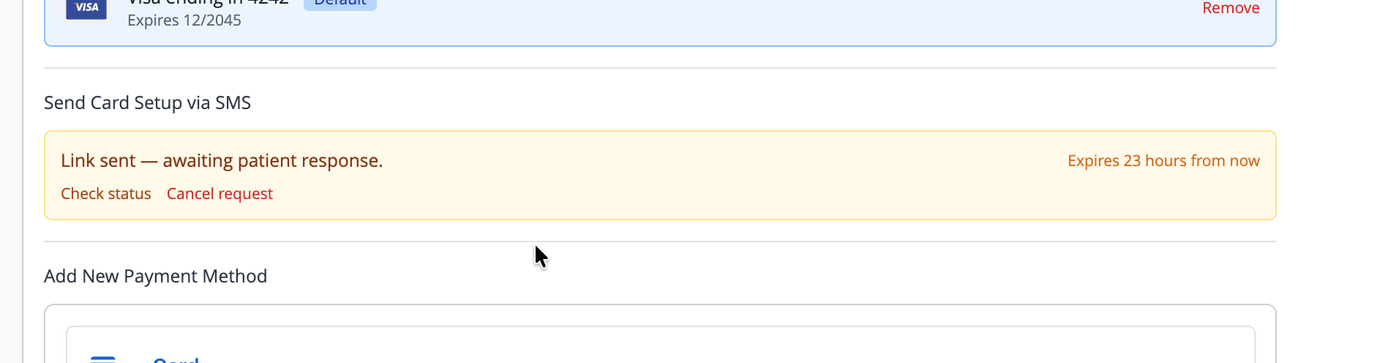The image size is (1399, 363).
Task: Click the divider above Send Card Setup section
Action: point(660,68)
